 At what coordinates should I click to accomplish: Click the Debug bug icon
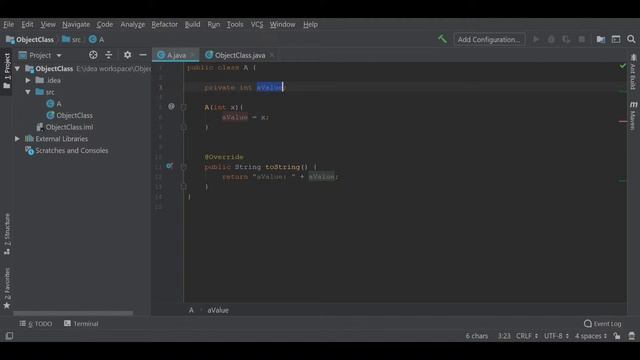tap(551, 39)
